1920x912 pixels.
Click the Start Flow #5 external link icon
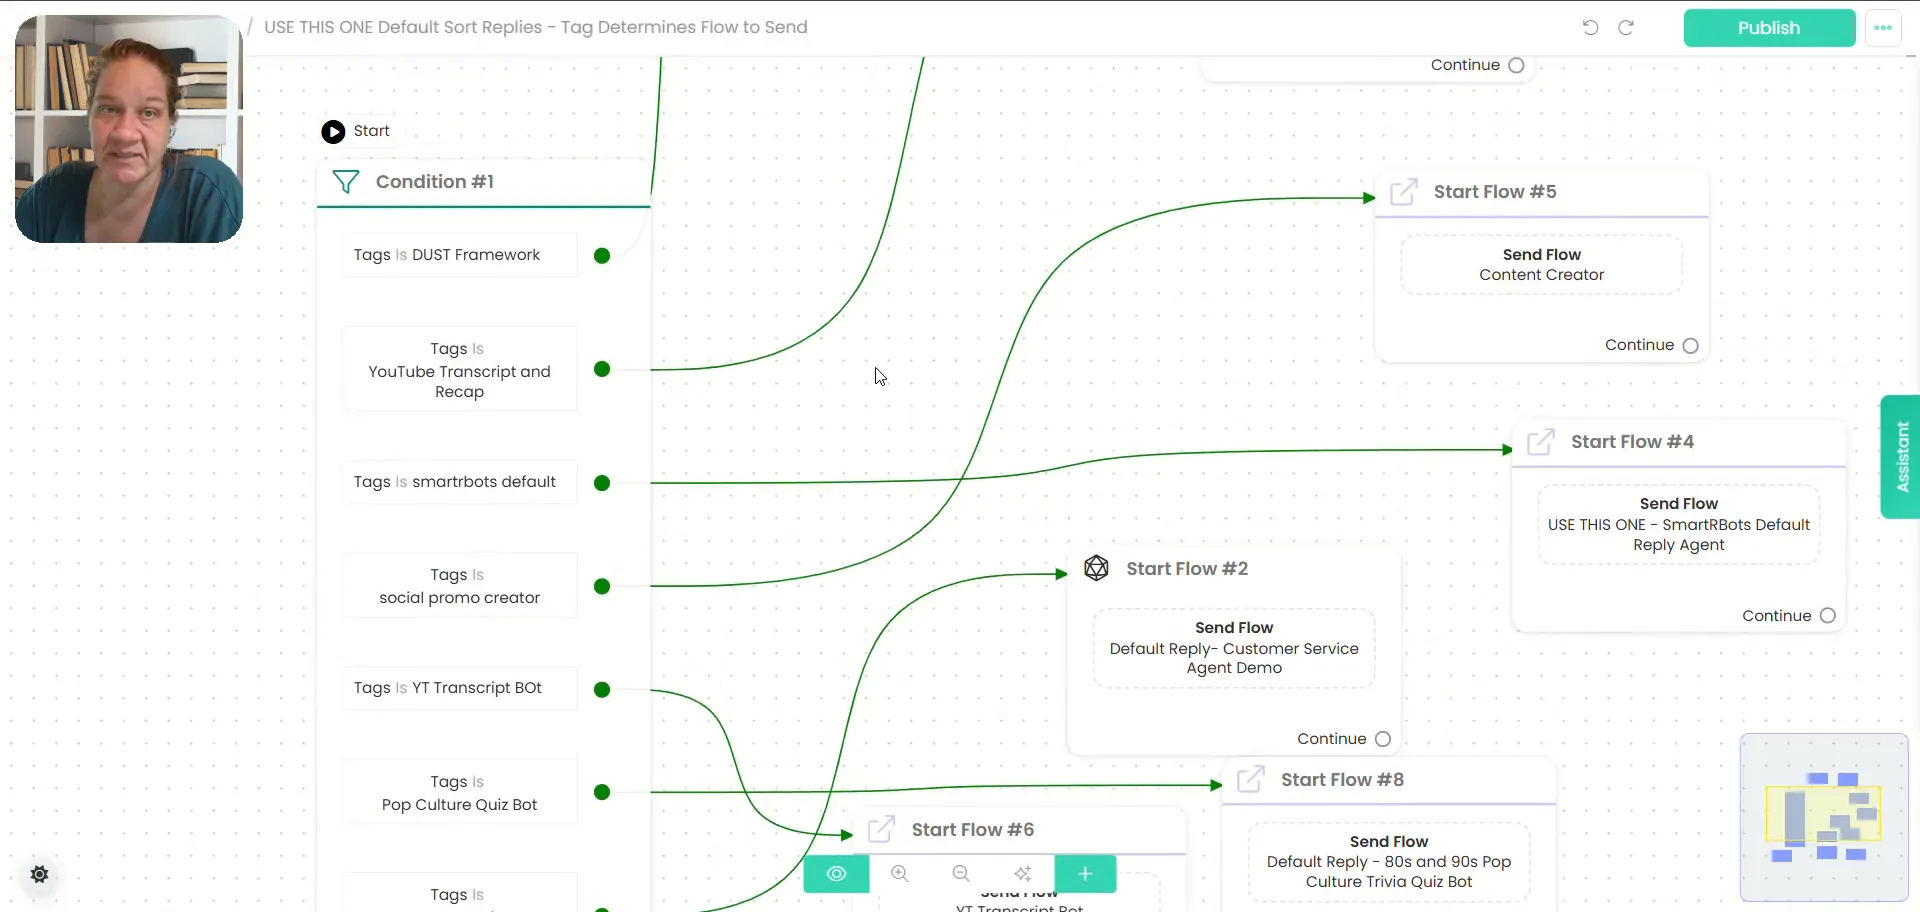click(1404, 191)
